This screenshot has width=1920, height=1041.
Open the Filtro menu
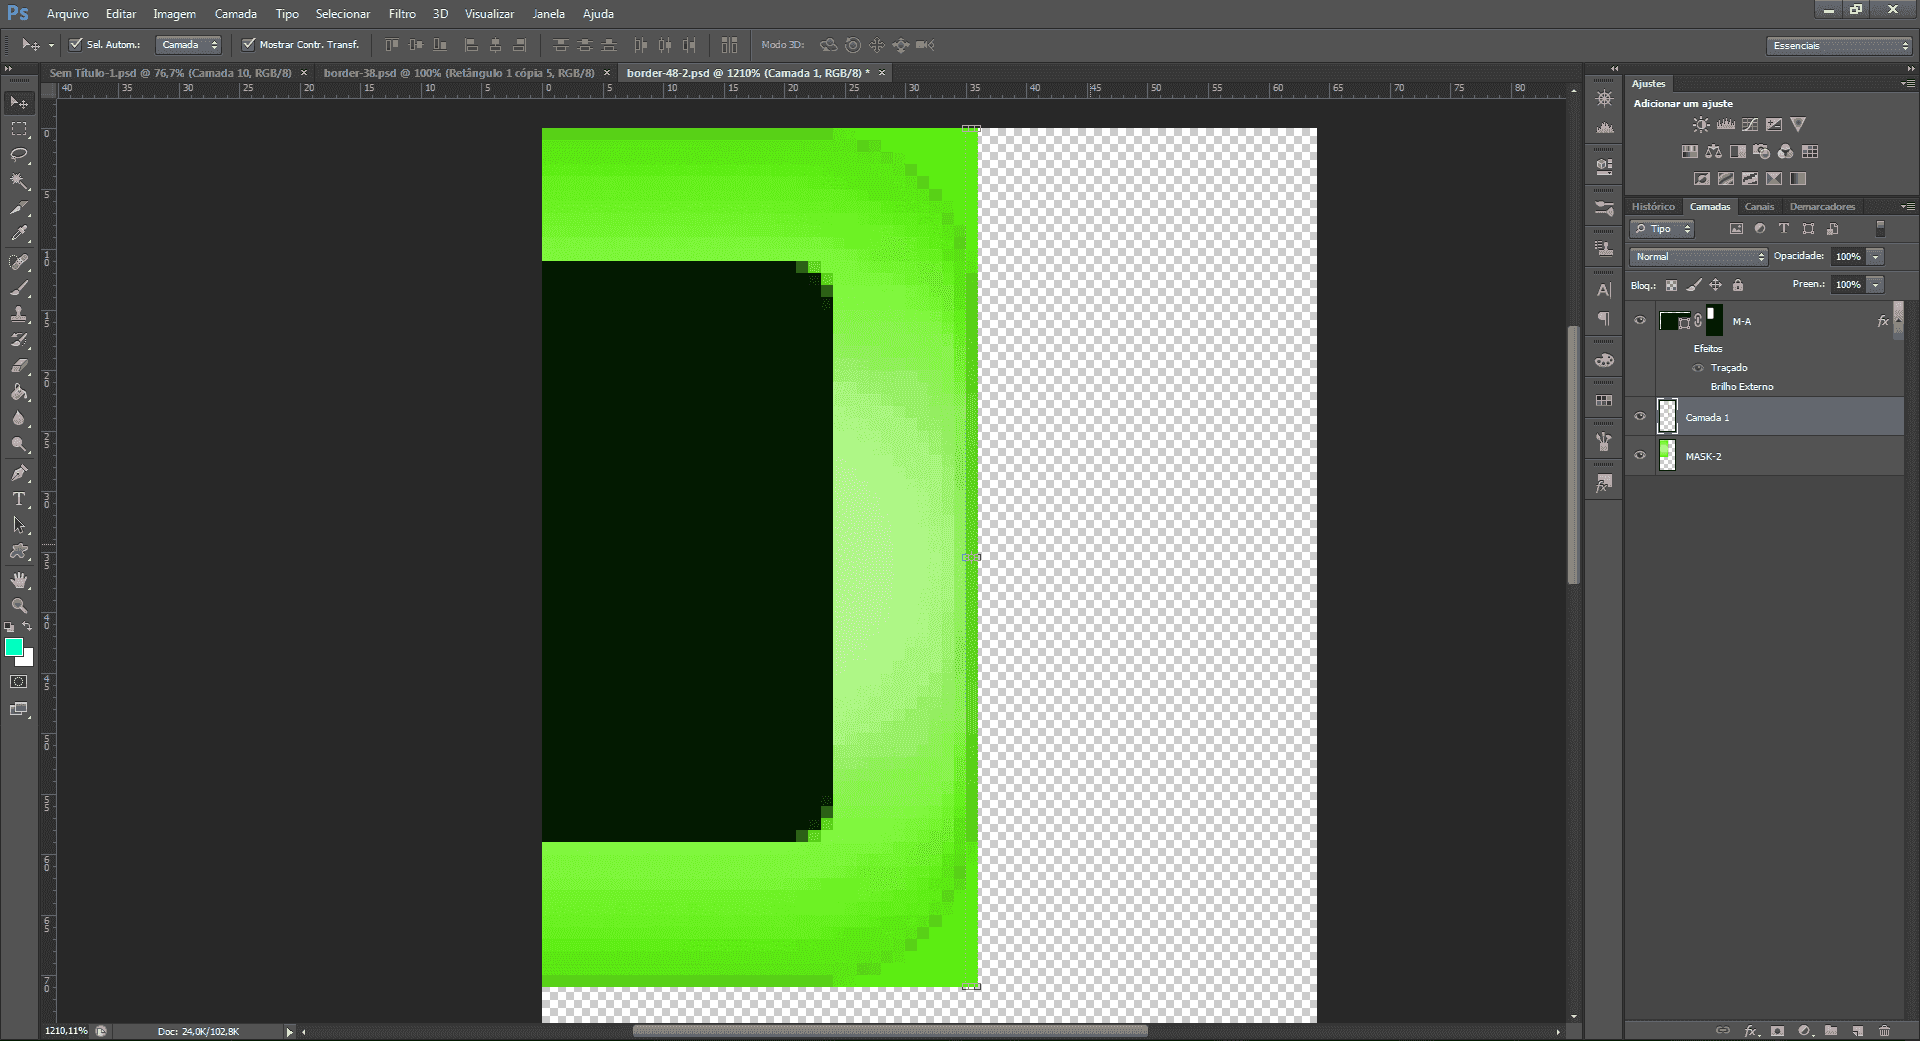(402, 14)
